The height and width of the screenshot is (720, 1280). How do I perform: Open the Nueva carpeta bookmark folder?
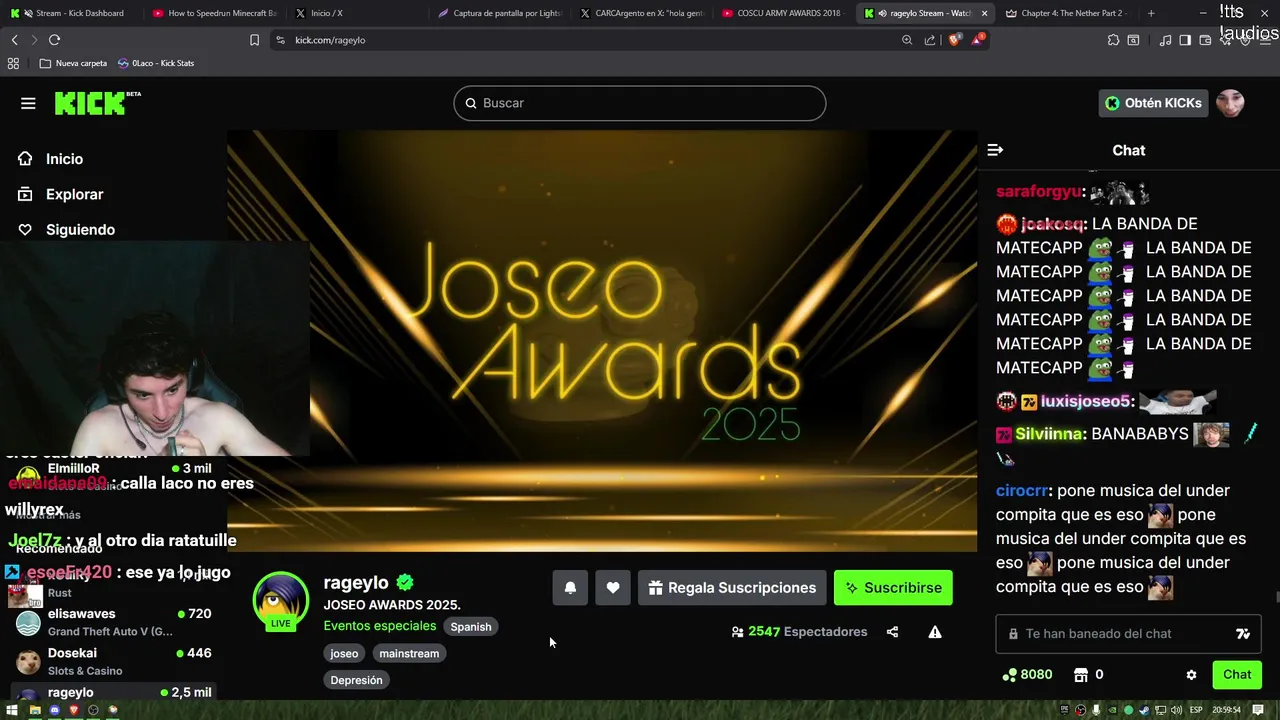coord(73,63)
